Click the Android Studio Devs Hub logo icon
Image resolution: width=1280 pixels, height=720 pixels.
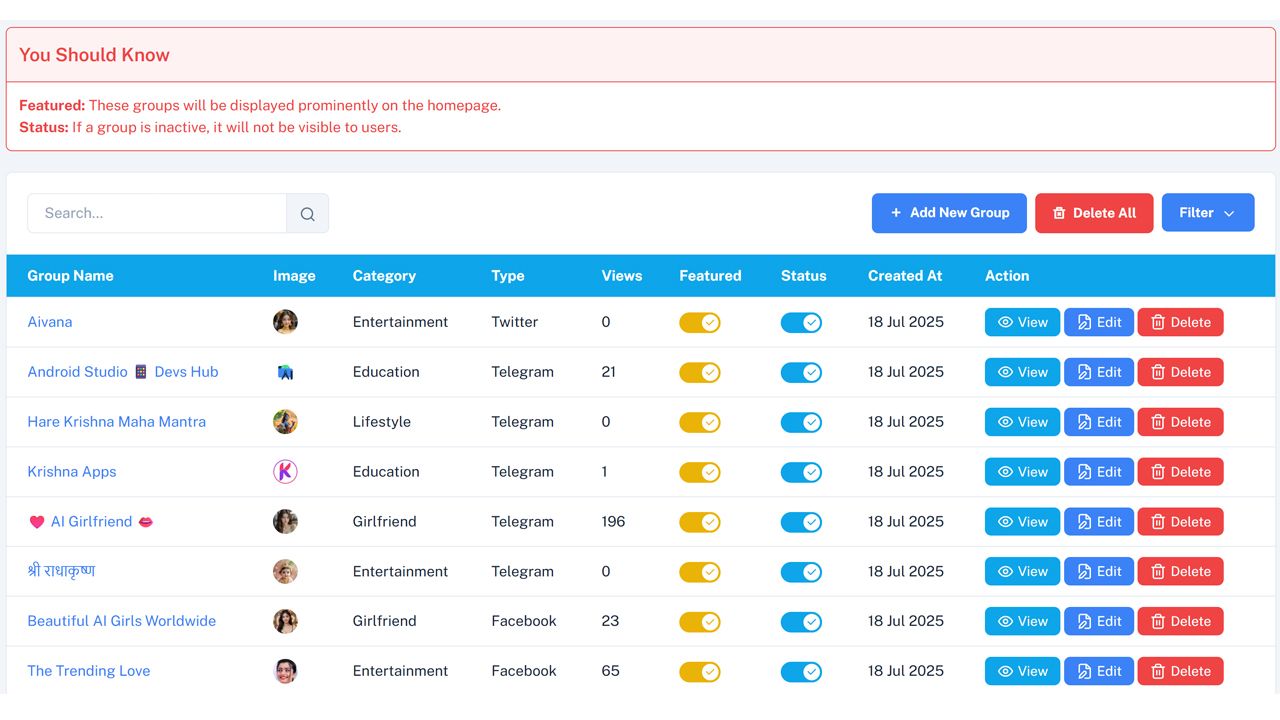pyautogui.click(x=285, y=372)
